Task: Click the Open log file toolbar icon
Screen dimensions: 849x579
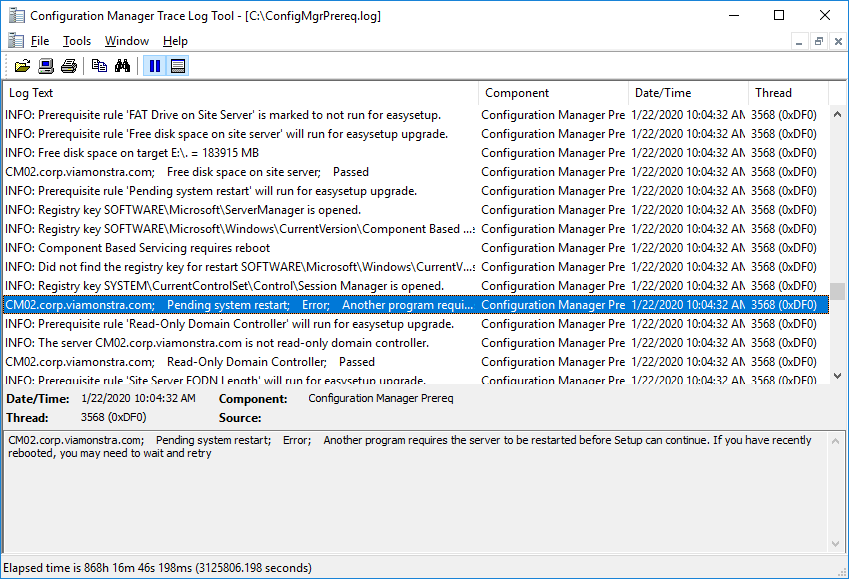Action: [22, 66]
